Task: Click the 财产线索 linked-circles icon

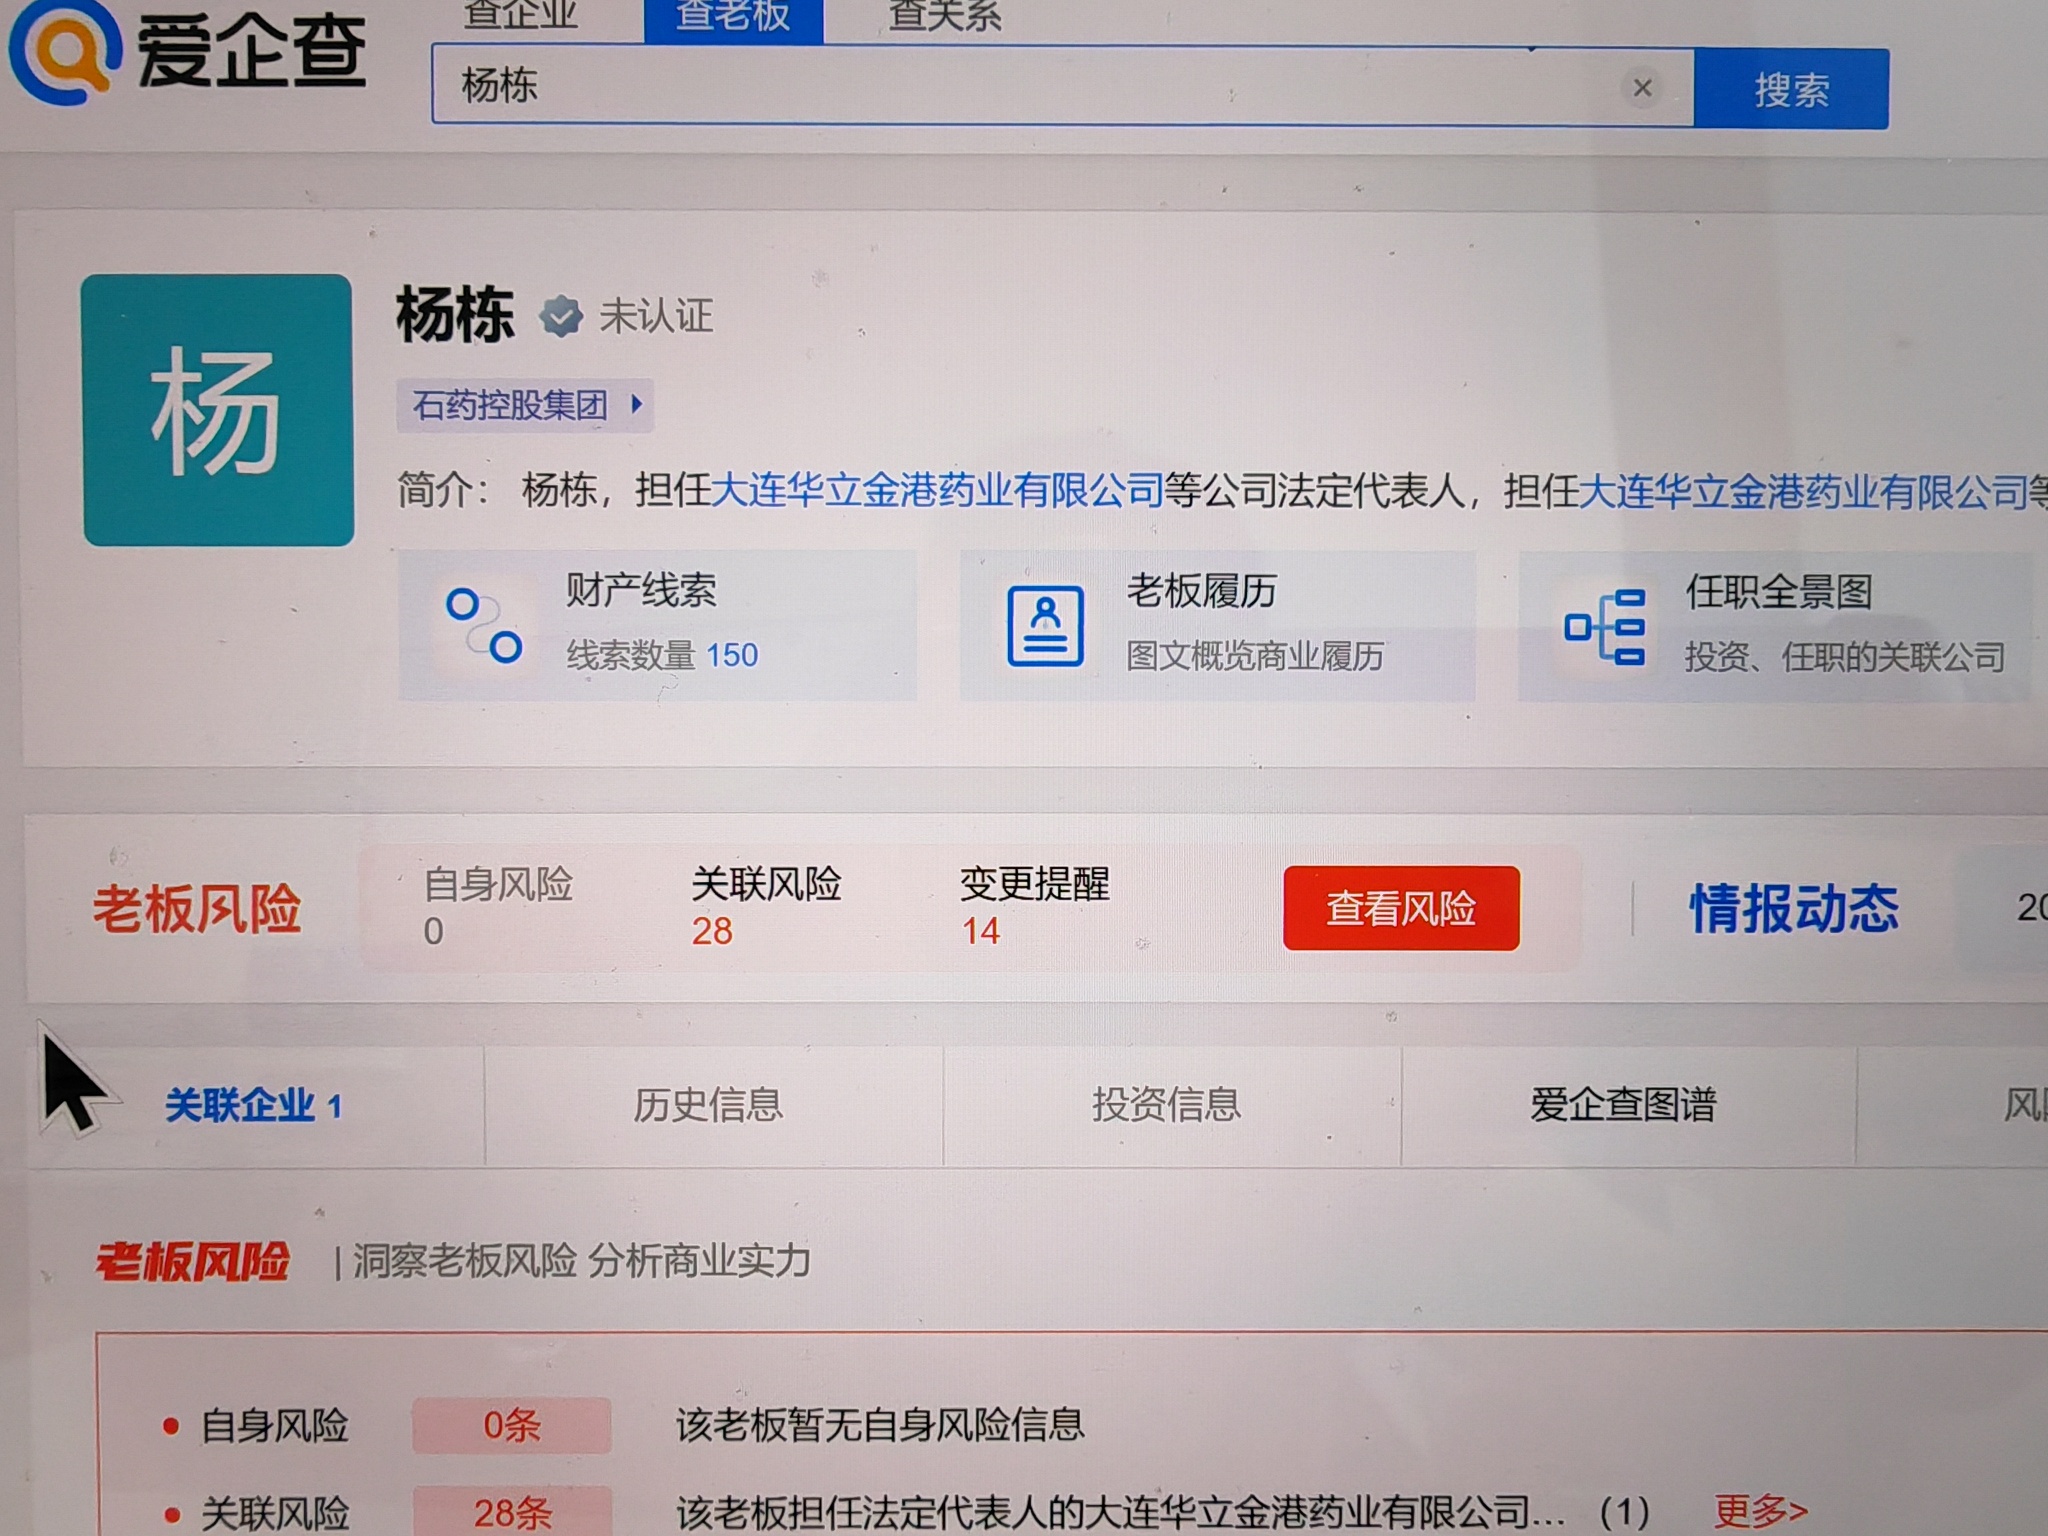Action: pos(483,626)
